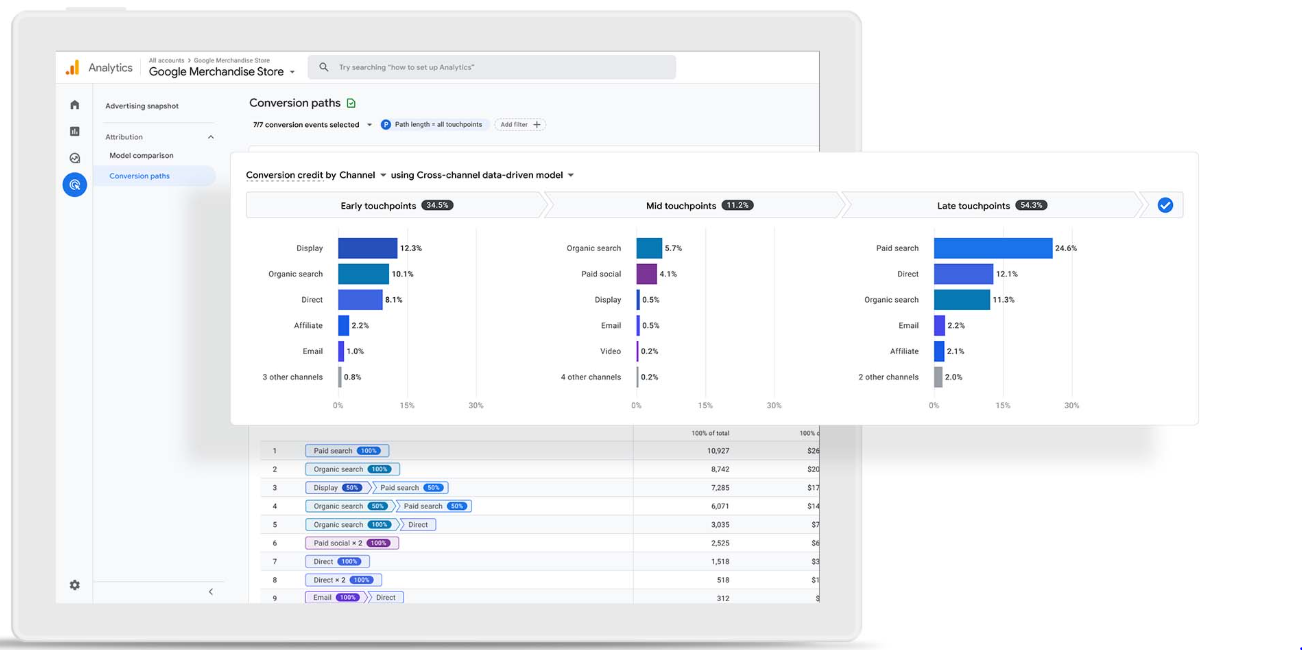Click the Add filter button
Screen dimensions: 1302x650
520,125
